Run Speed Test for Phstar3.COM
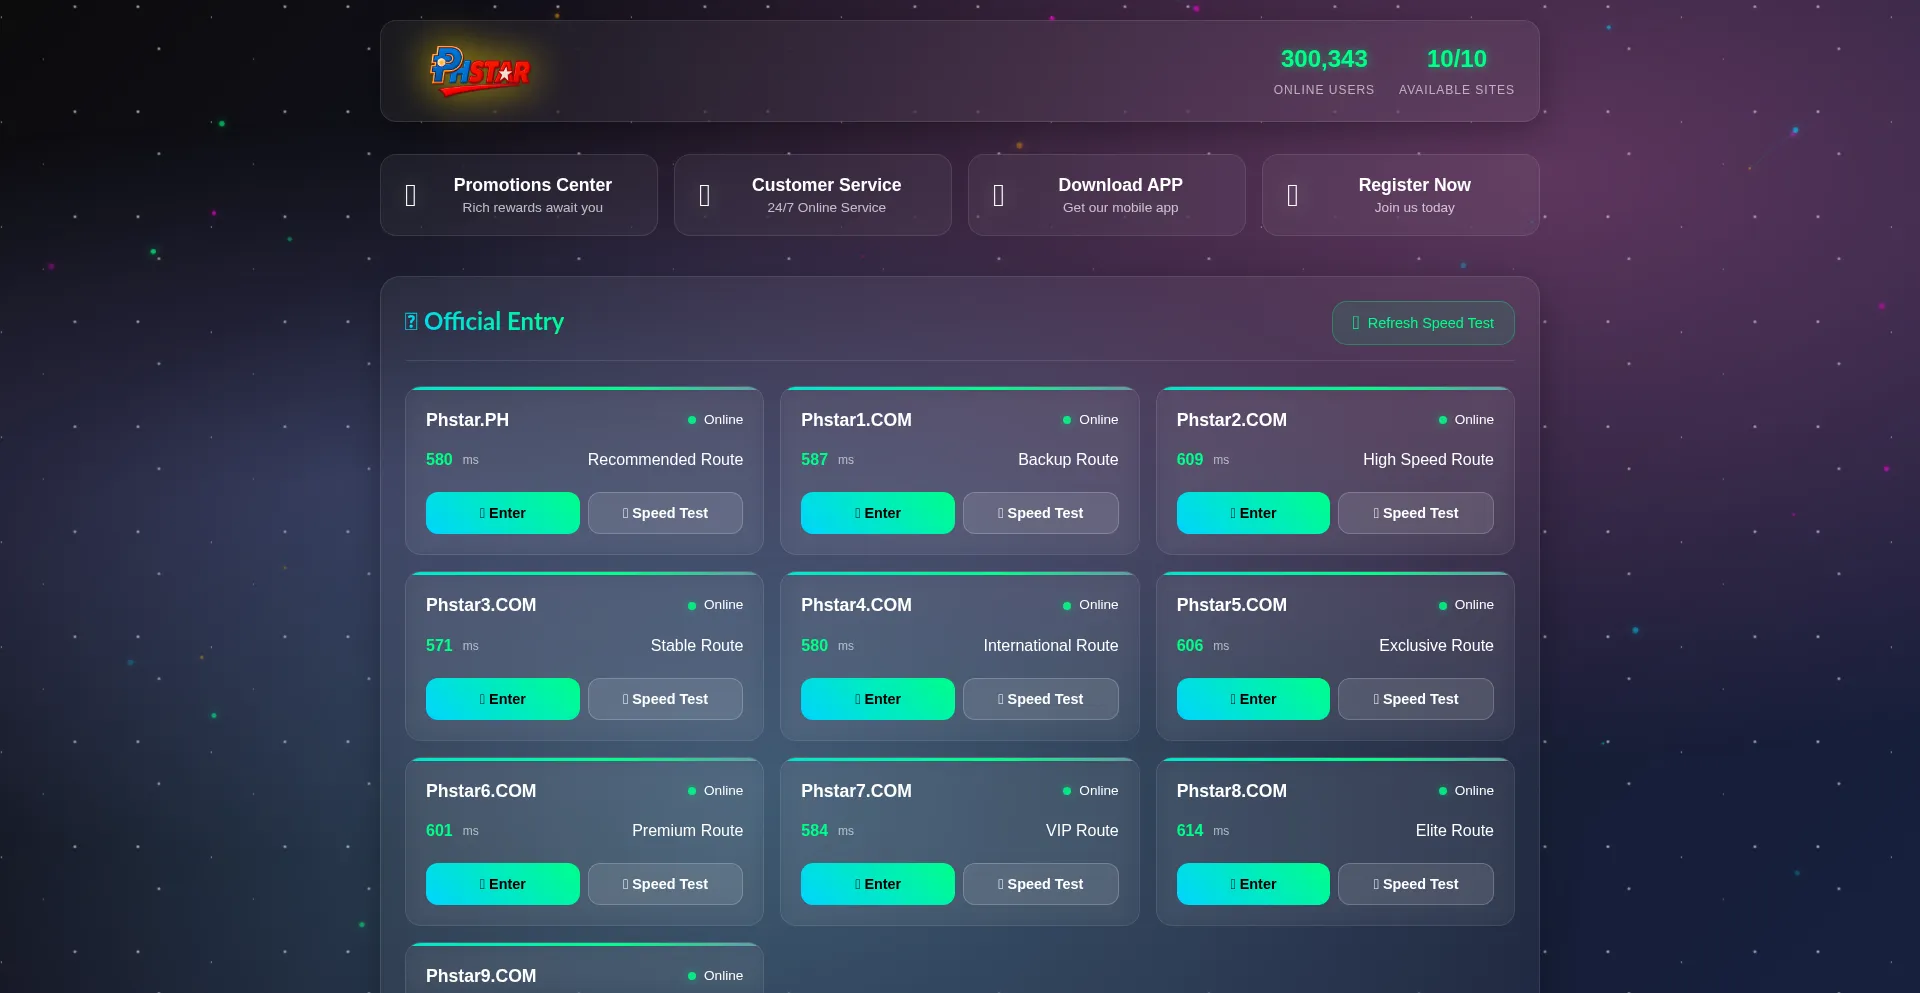1920x993 pixels. pyautogui.click(x=665, y=699)
